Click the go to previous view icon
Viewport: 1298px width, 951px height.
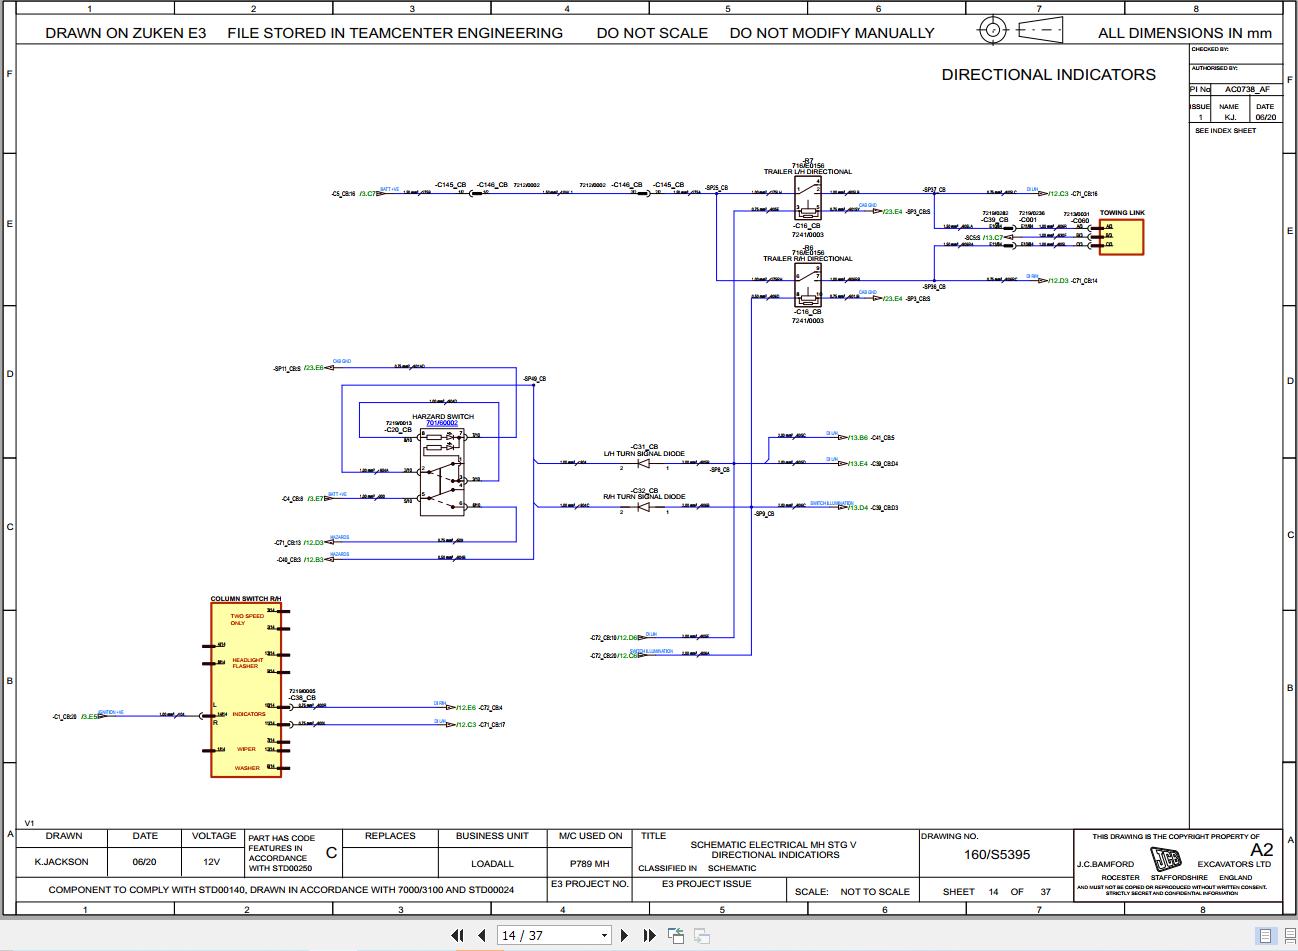[677, 935]
